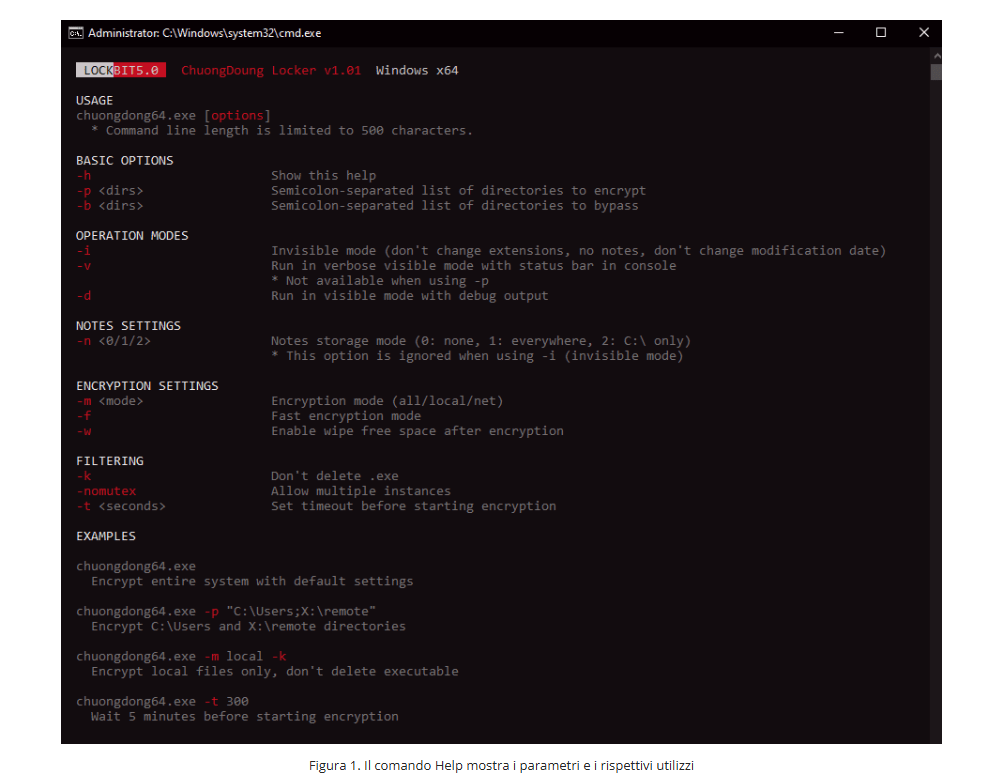Click the '[options]' text in the usage line

pos(237,115)
